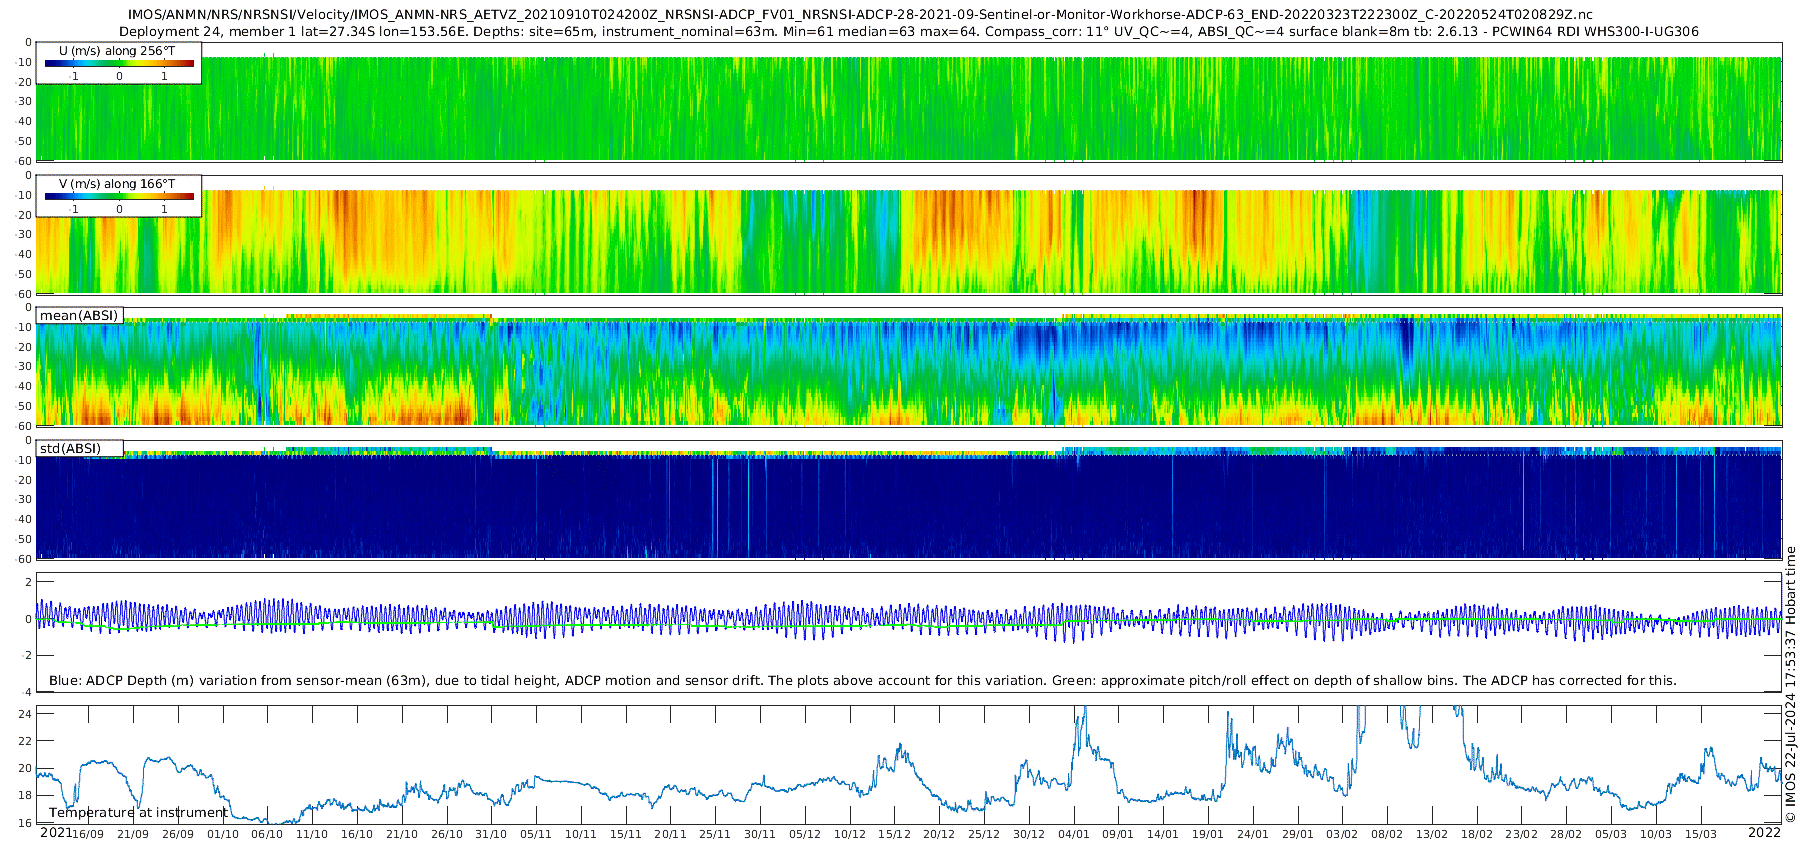This screenshot has width=1800, height=850.
Task: Click the '31/10' date tick label
Action: tap(491, 834)
